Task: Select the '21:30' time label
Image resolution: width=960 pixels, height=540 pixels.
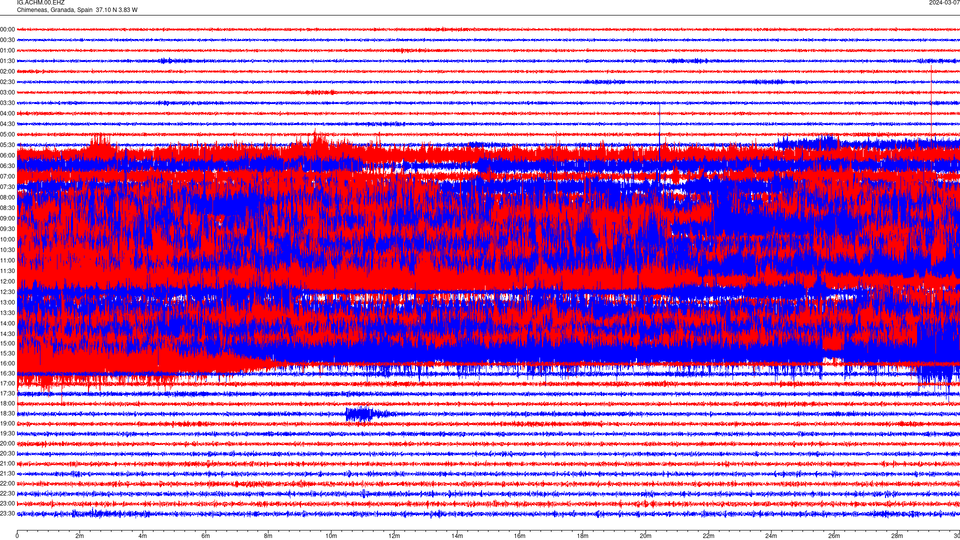Action: [8, 473]
